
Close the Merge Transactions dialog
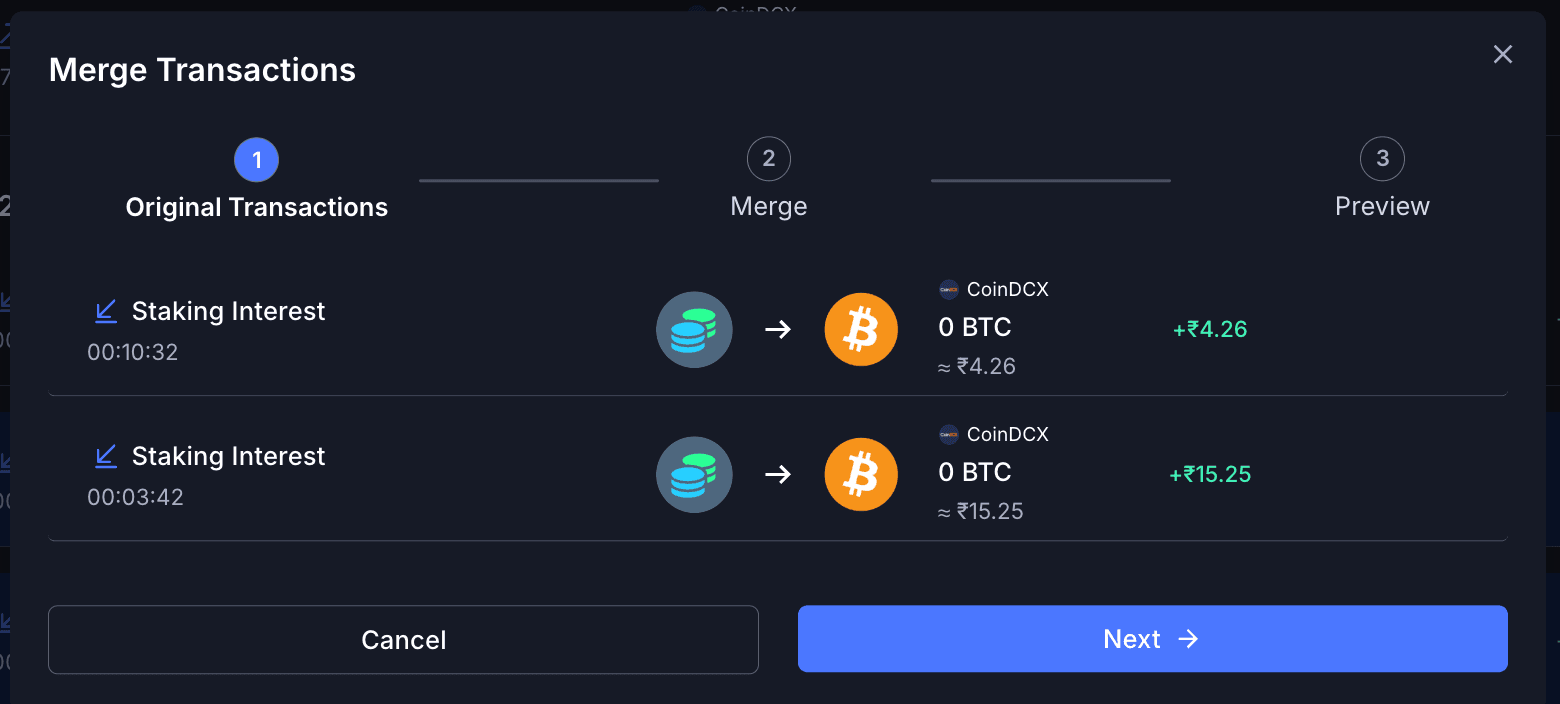[1502, 54]
